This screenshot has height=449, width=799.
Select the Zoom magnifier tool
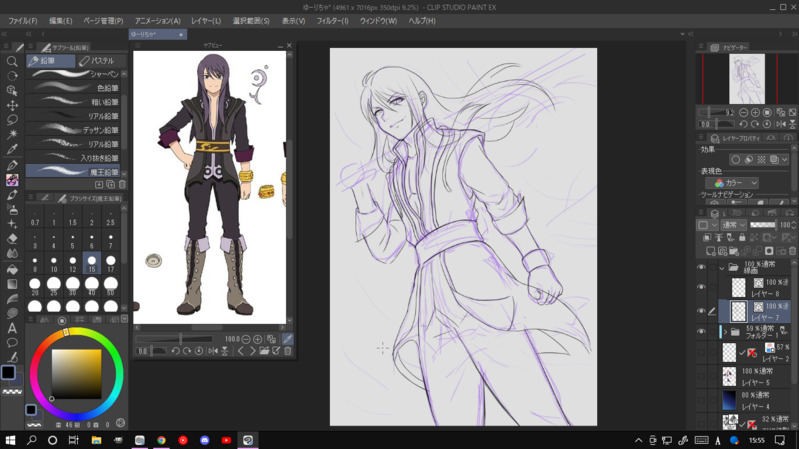tap(12, 62)
